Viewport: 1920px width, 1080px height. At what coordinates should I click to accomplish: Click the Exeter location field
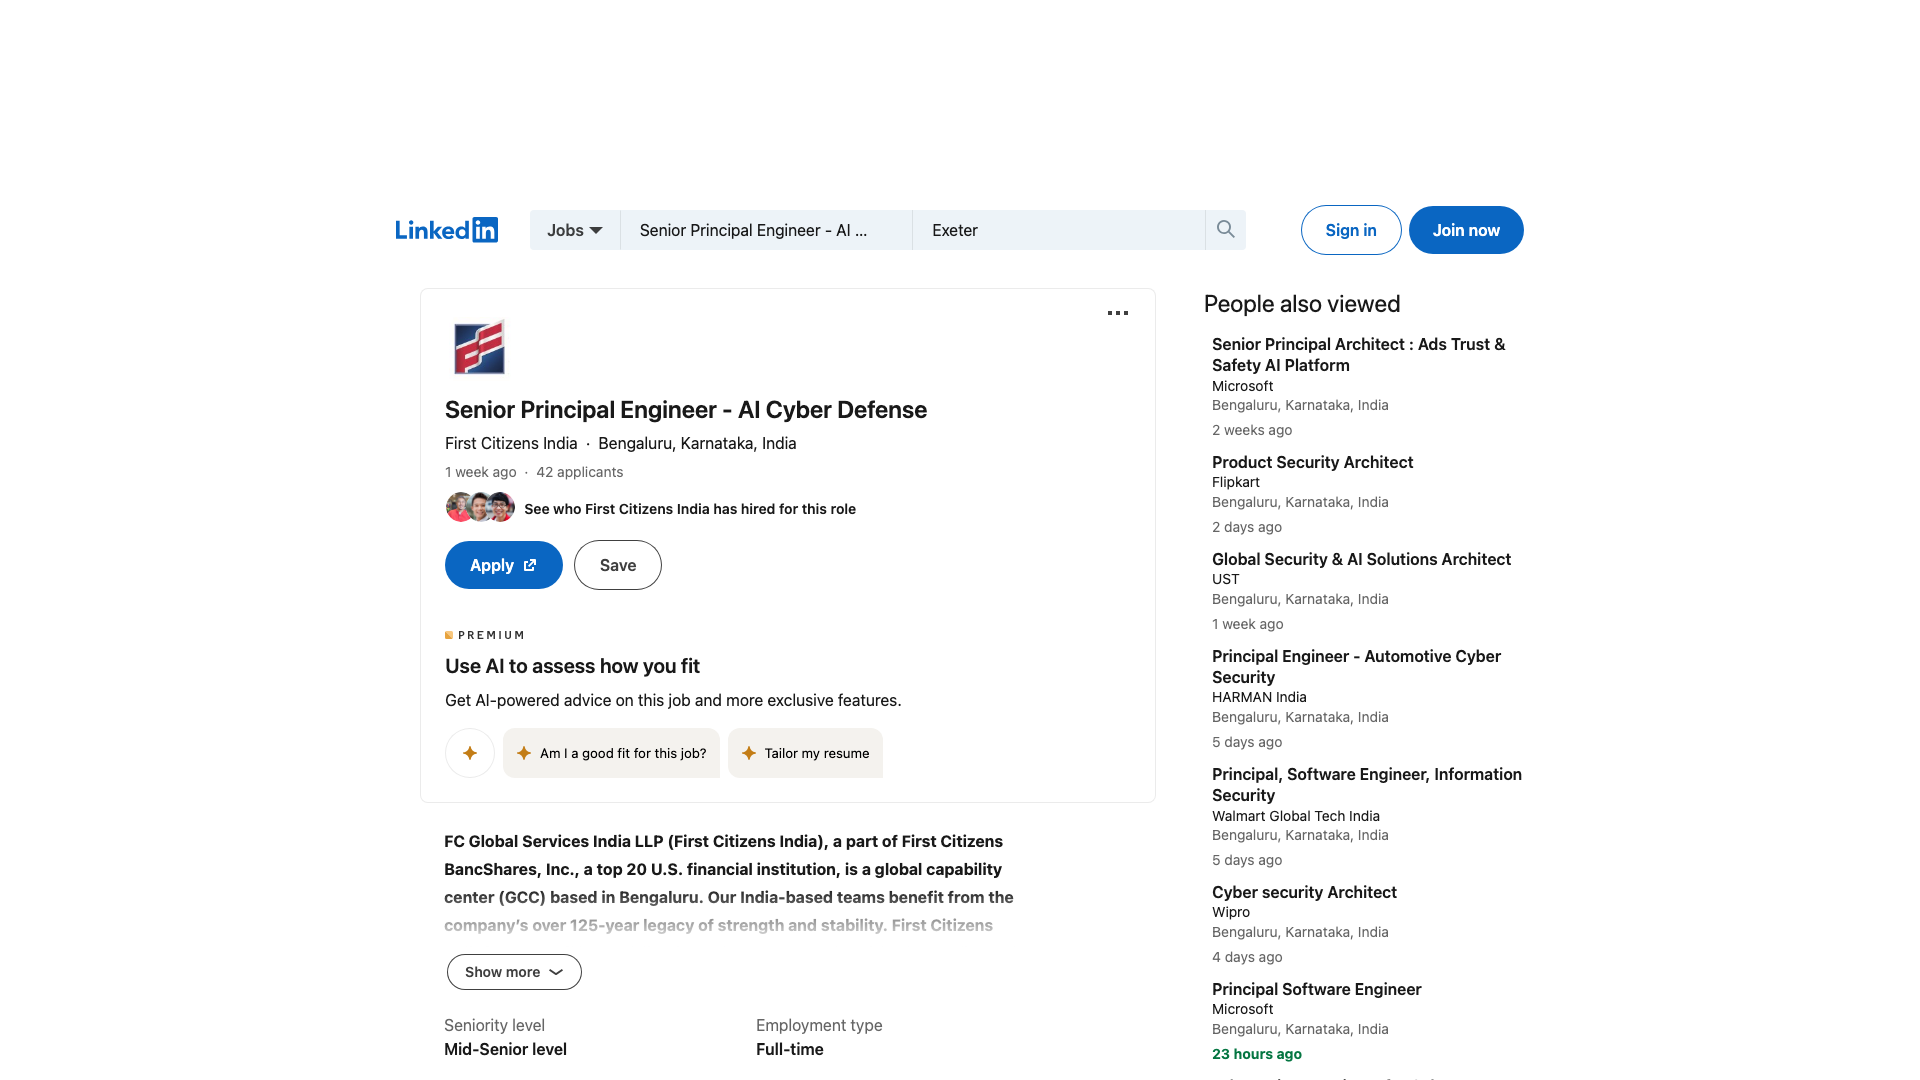[1058, 230]
